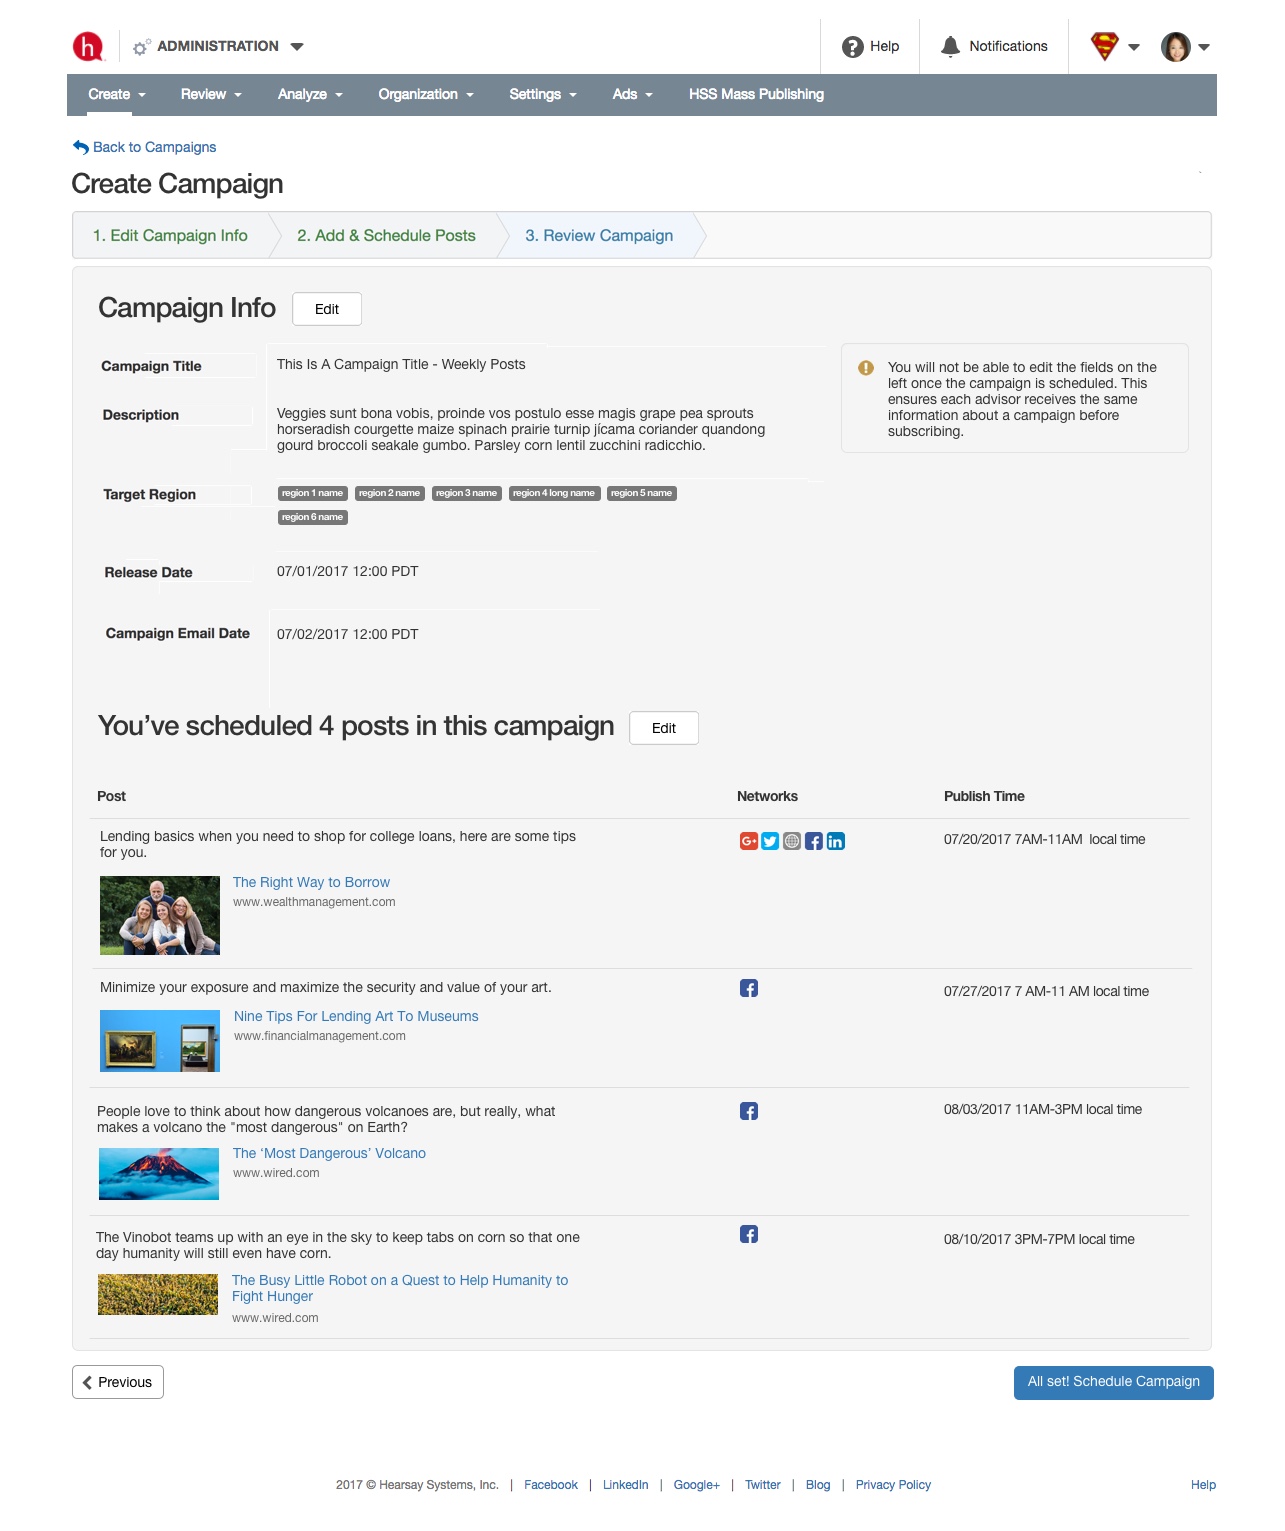Image resolution: width=1285 pixels, height=1531 pixels.
Task: Click the Help question mark icon
Action: tap(853, 47)
